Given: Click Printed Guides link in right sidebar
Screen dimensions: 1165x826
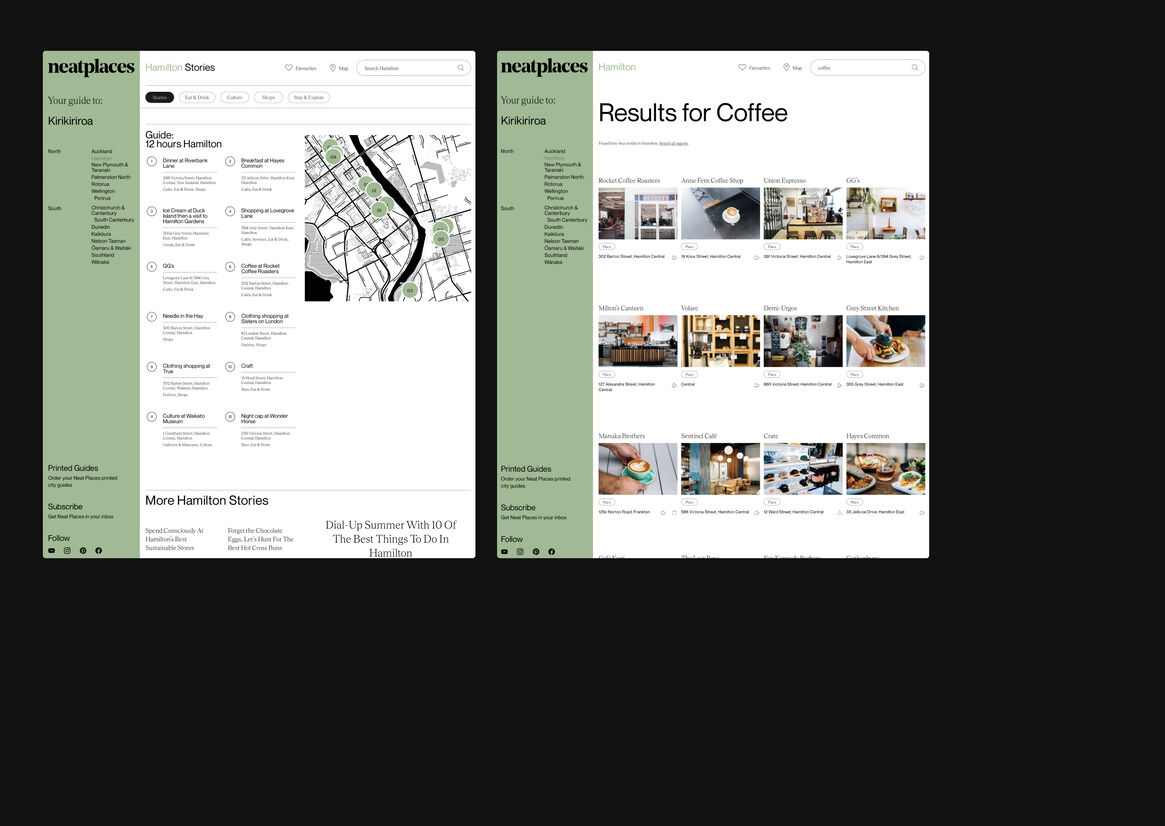Looking at the screenshot, I should (x=525, y=469).
